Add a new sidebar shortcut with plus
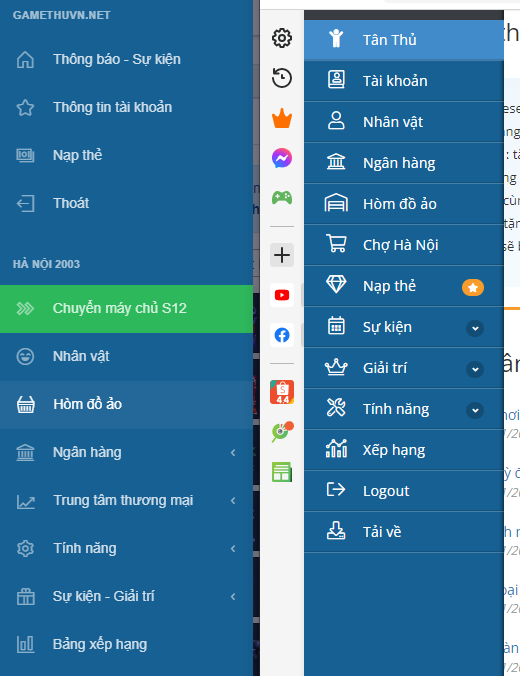520x676 pixels. 282,255
